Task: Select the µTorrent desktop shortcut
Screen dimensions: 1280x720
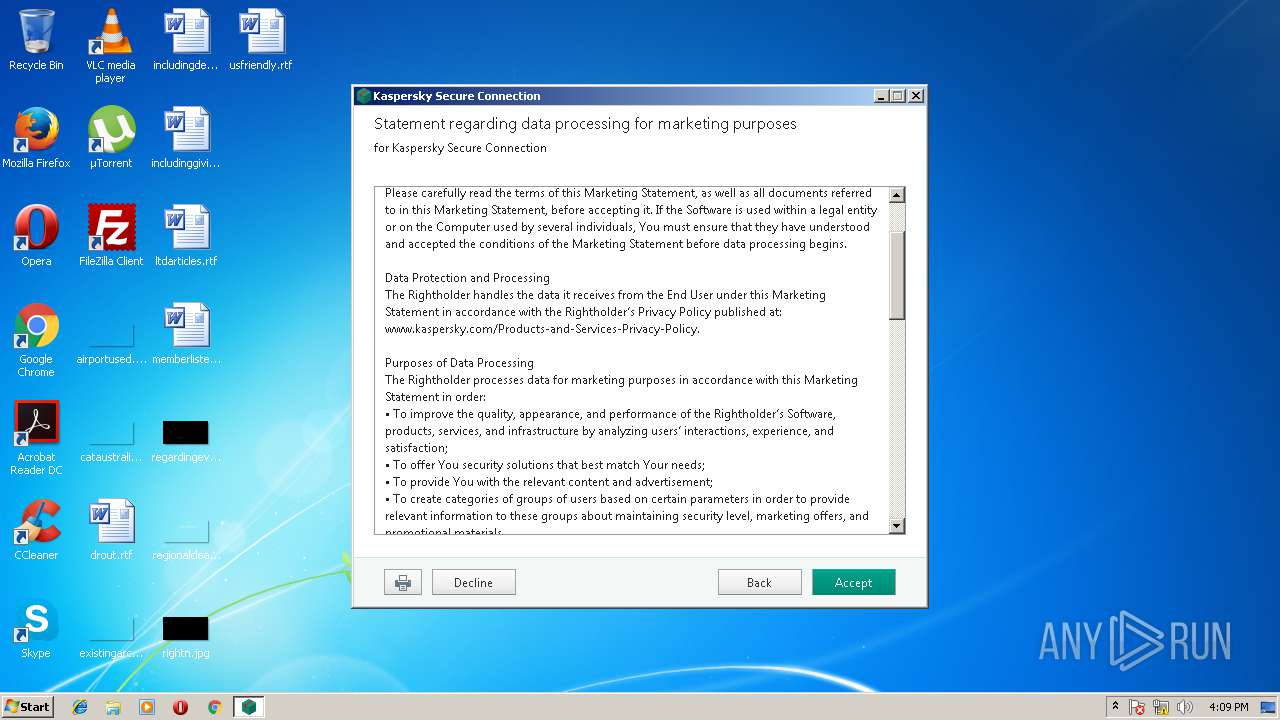Action: tap(110, 138)
